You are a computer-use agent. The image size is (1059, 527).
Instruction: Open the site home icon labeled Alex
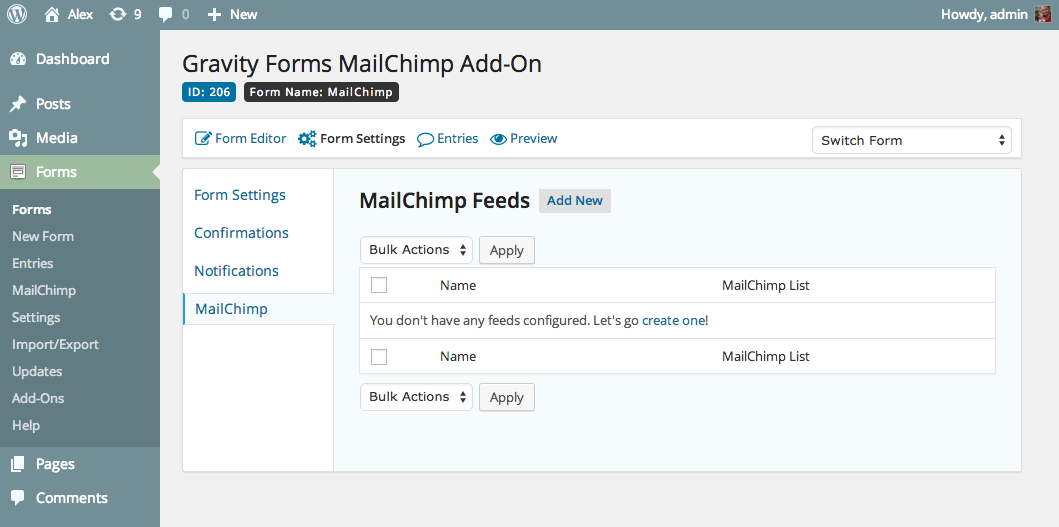click(x=52, y=14)
